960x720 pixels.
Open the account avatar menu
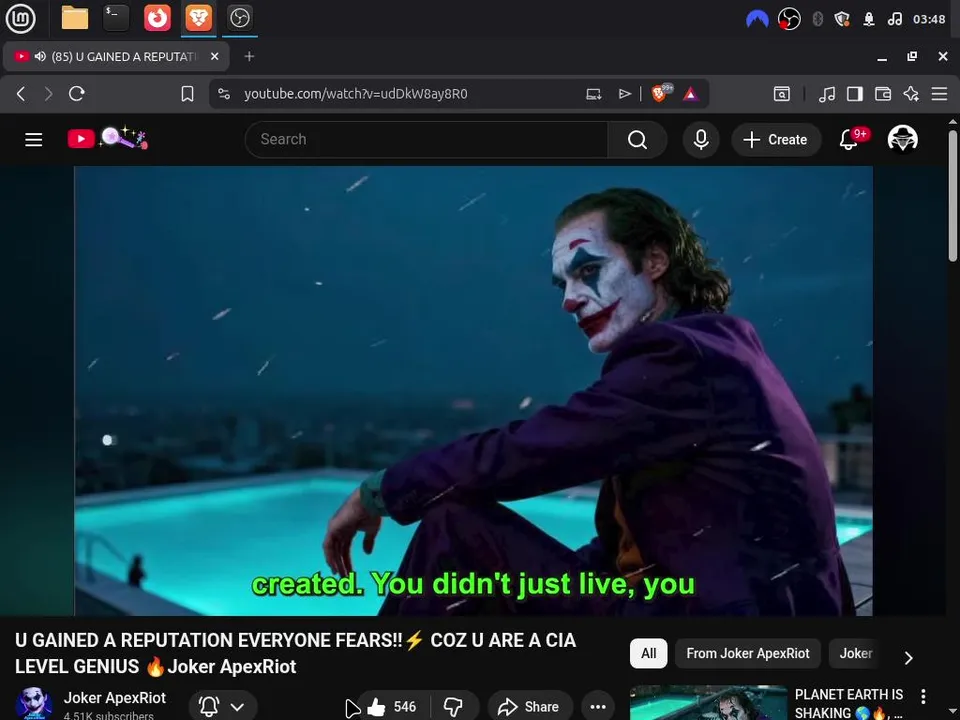point(902,139)
